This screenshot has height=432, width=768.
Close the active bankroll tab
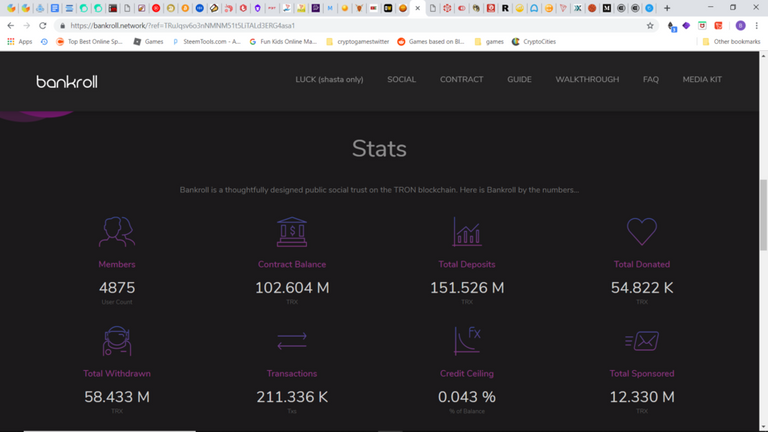[x=417, y=8]
